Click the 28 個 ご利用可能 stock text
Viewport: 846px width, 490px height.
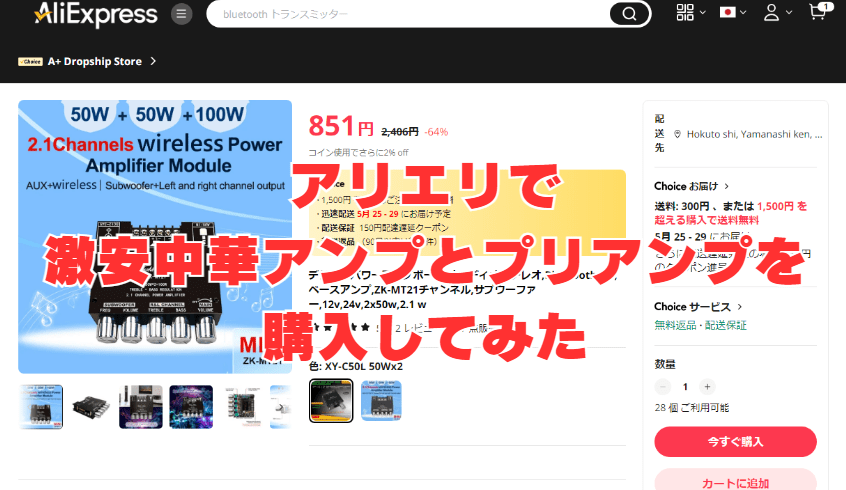tap(692, 407)
